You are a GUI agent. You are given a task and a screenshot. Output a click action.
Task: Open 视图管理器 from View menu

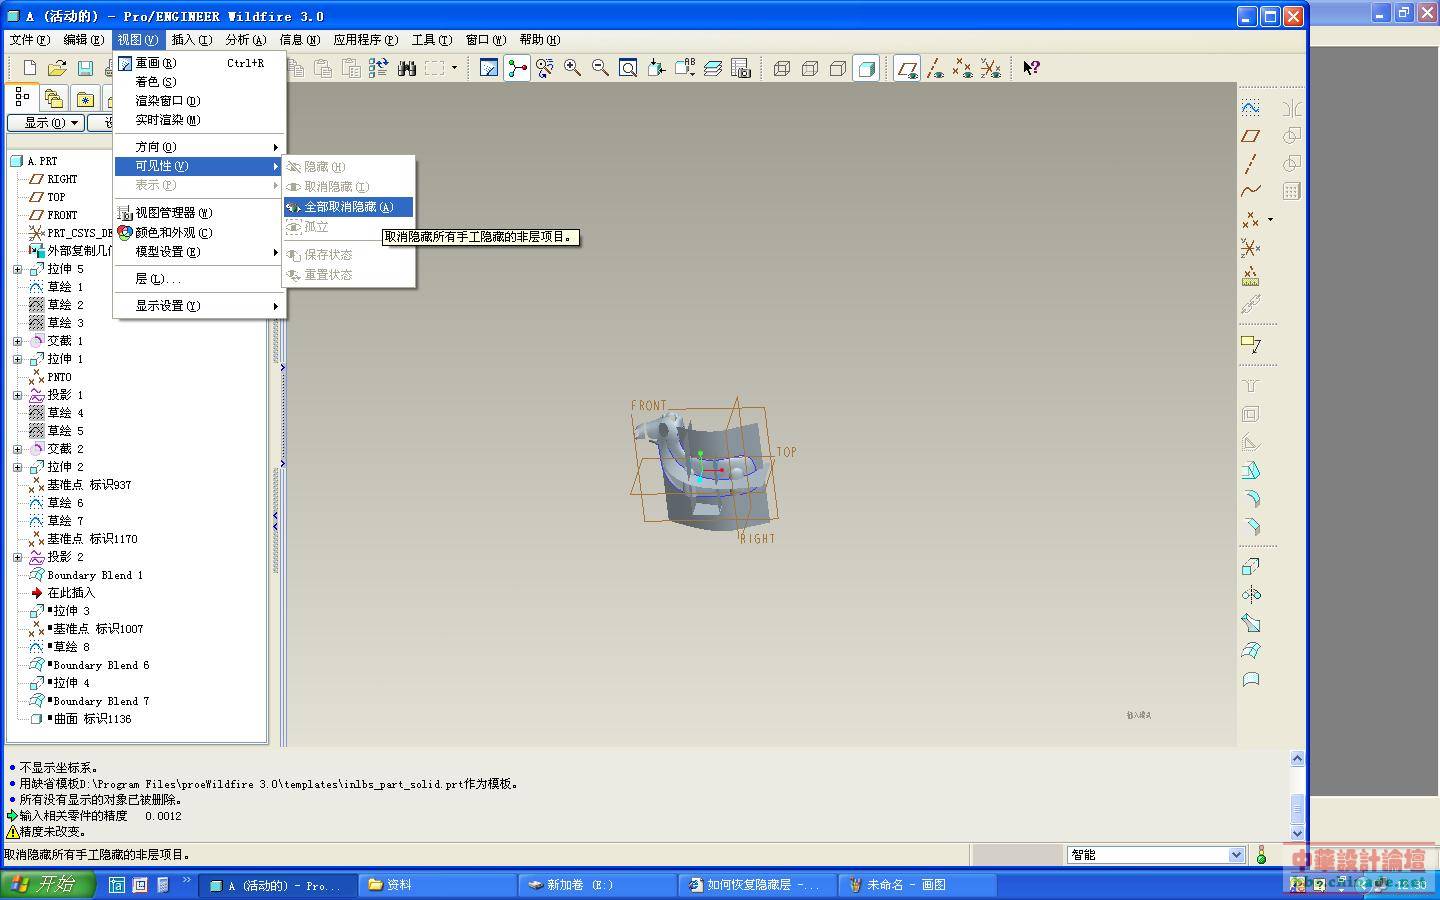[x=200, y=213]
